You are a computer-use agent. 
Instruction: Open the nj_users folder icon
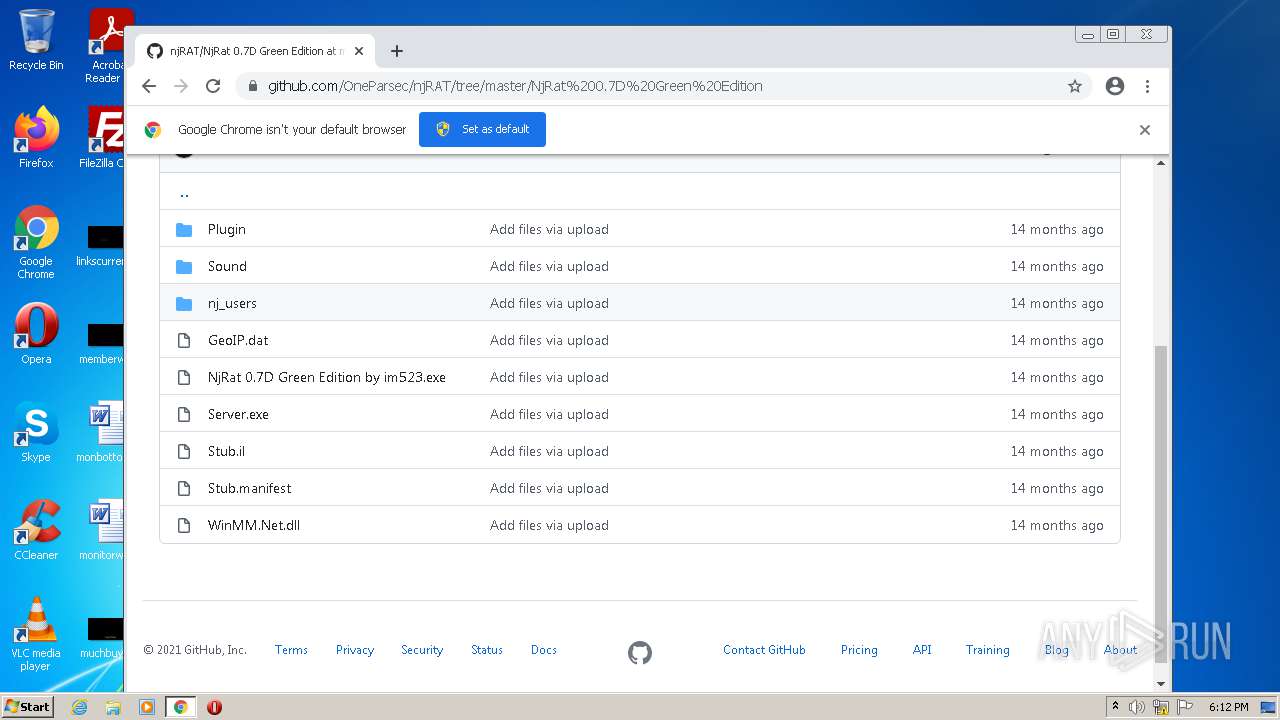pos(184,303)
